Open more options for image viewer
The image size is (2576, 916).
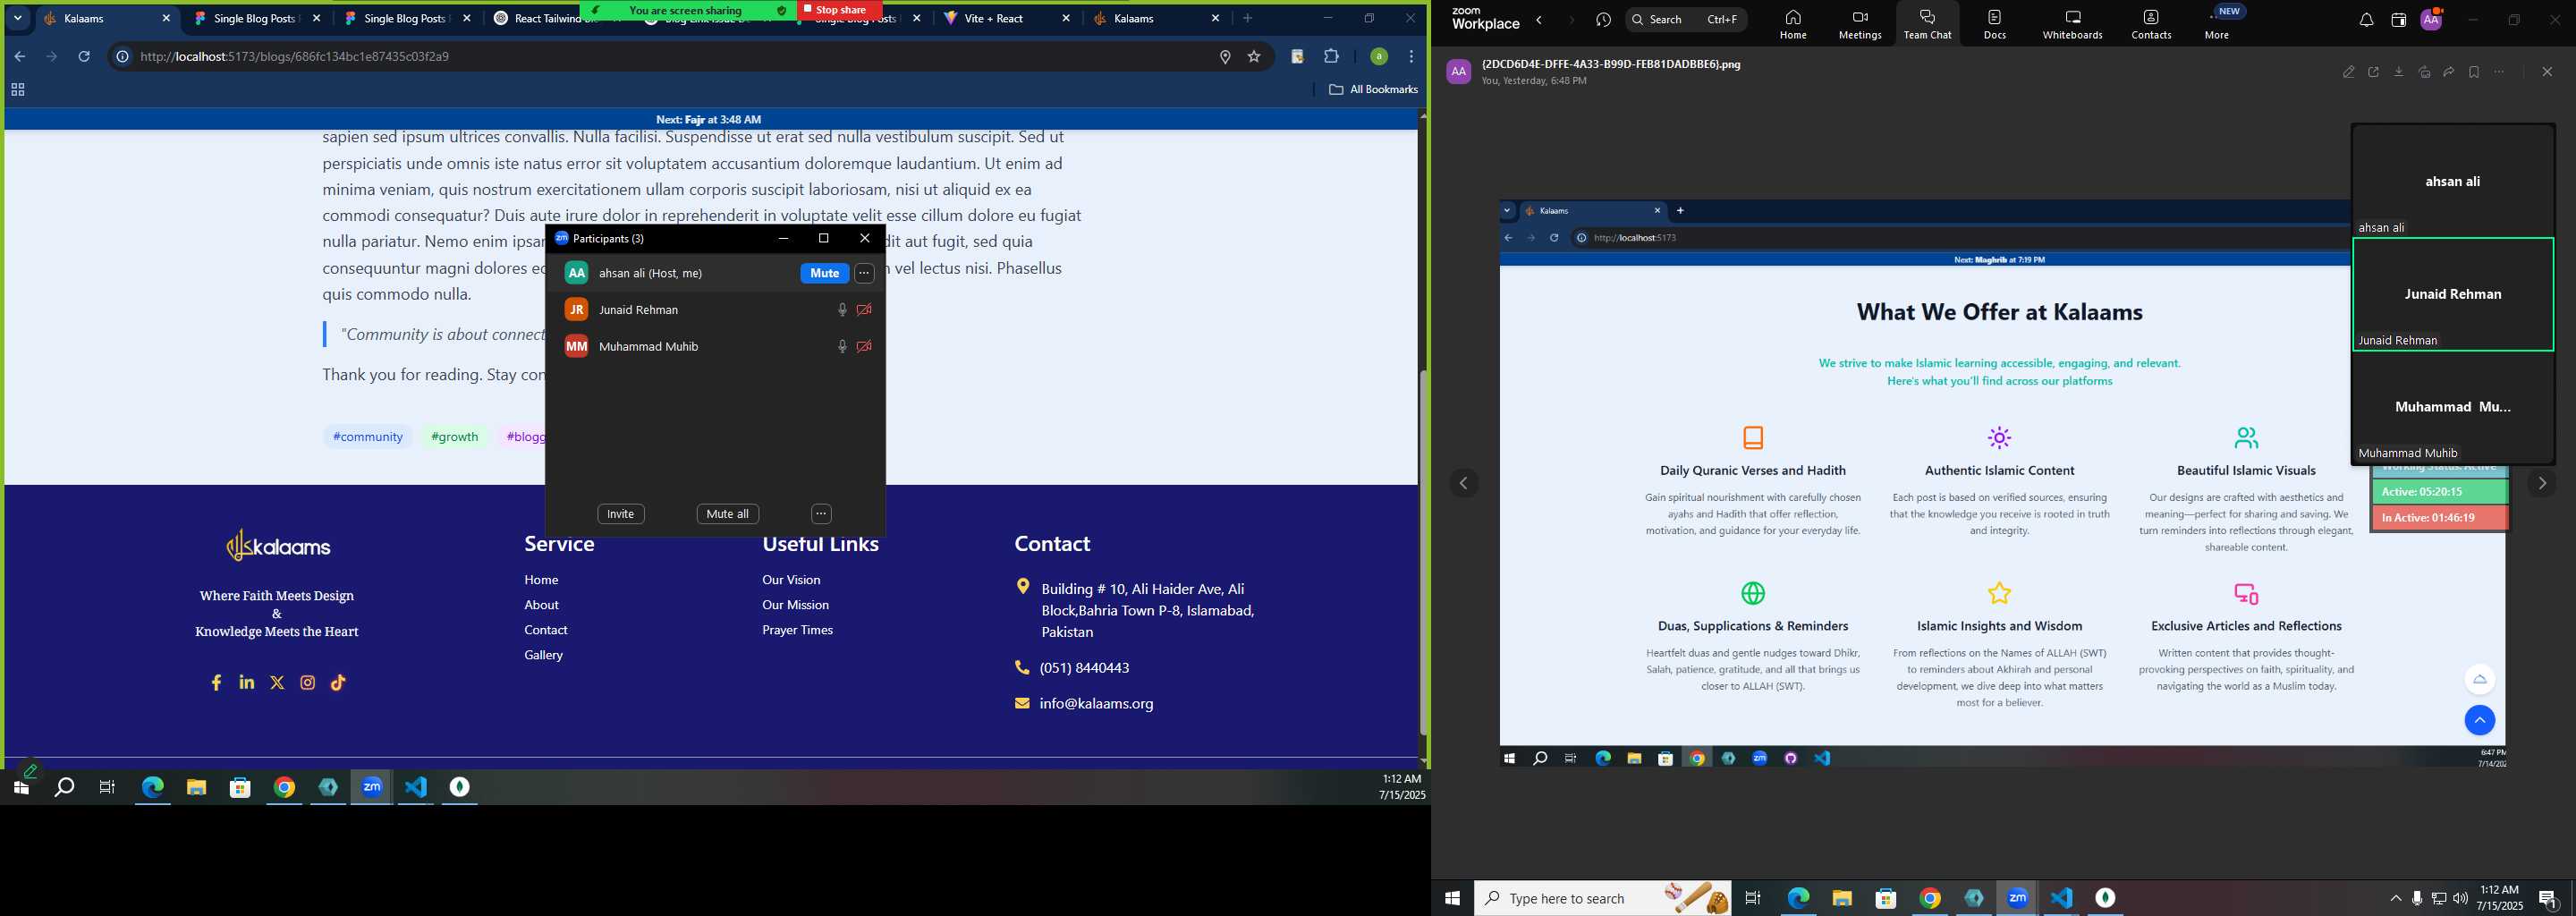pyautogui.click(x=2499, y=72)
